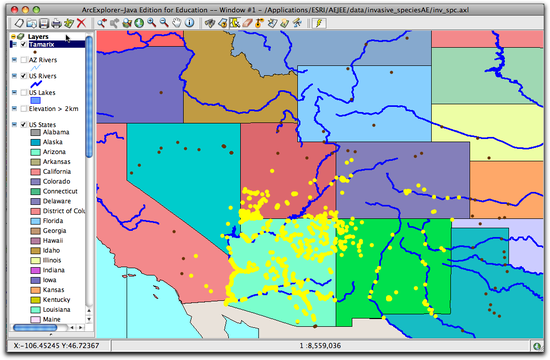Turn on the US Lakes layer checkbox
The width and height of the screenshot is (550, 360).
[24, 93]
